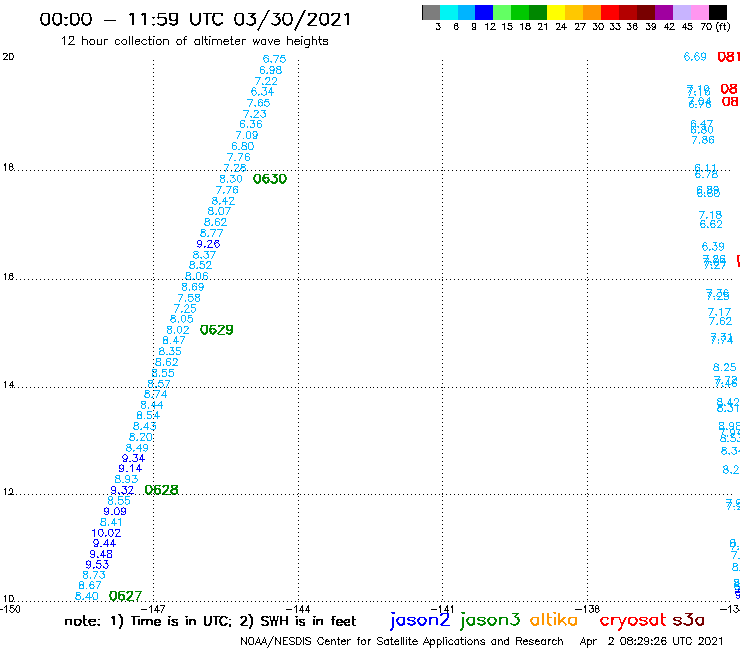Click the gray swatch in the legend
The image size is (740, 650).
click(431, 12)
